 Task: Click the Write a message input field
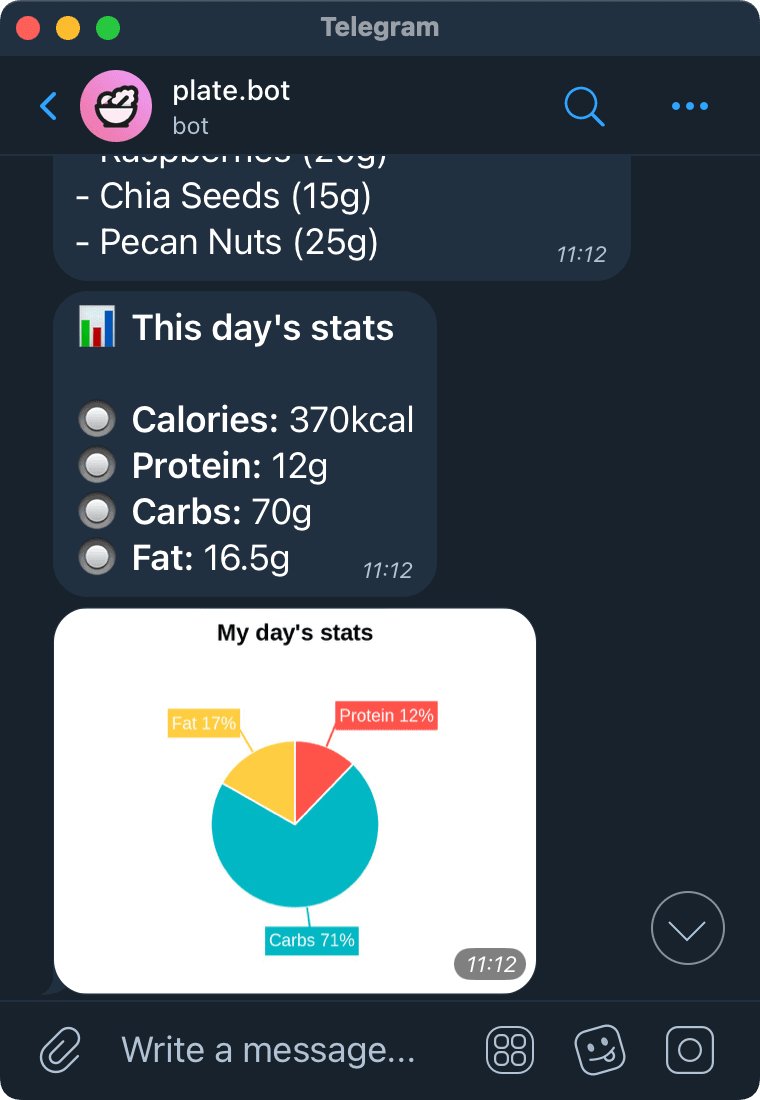click(270, 1050)
